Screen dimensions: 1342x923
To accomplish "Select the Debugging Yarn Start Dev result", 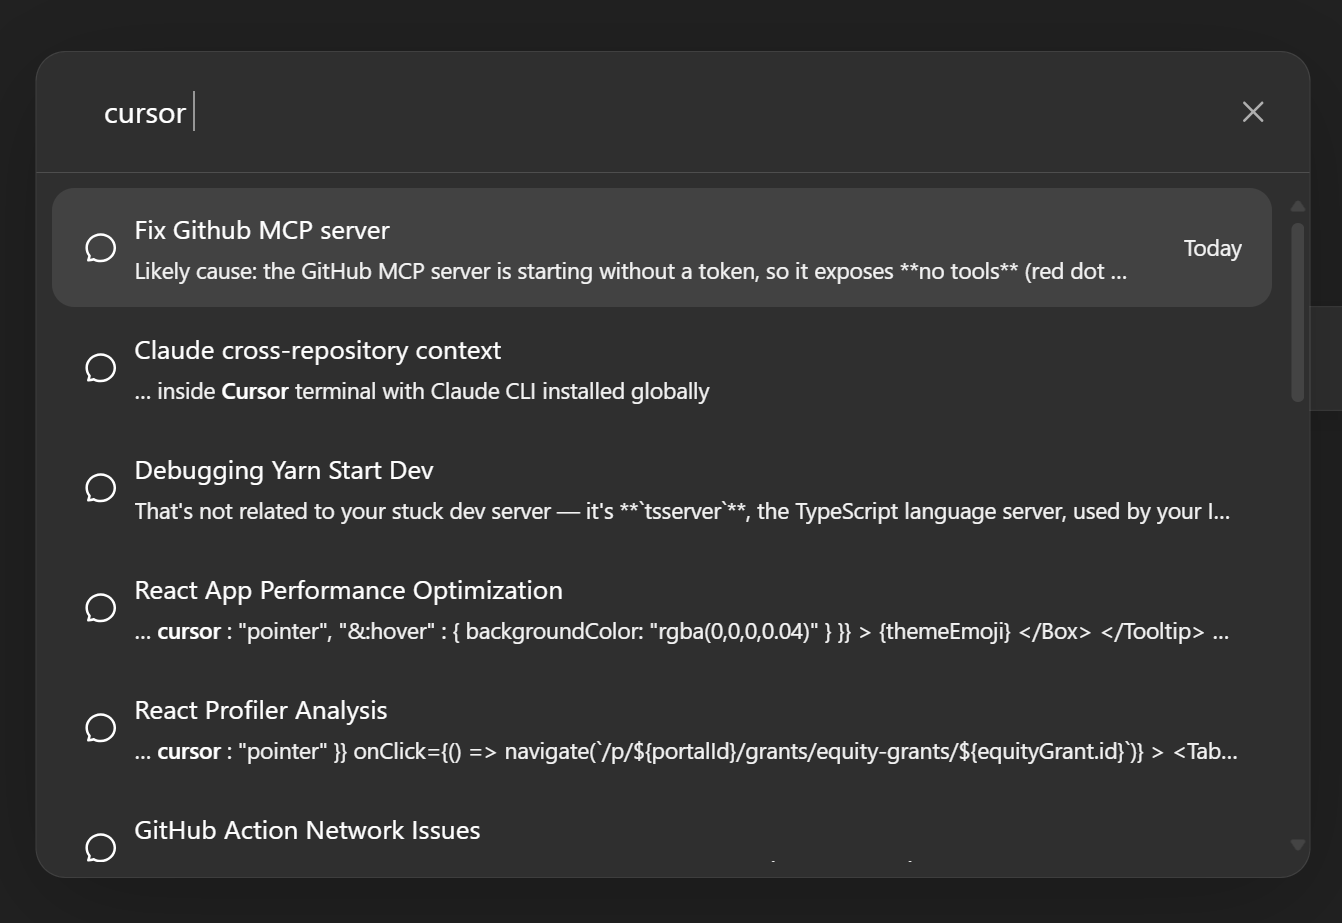I will pyautogui.click(x=284, y=471).
